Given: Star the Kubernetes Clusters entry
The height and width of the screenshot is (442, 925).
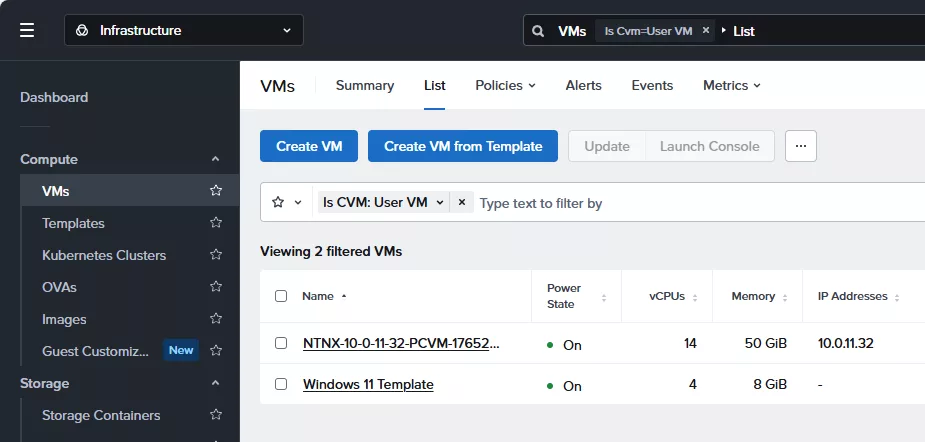Looking at the screenshot, I should (216, 255).
